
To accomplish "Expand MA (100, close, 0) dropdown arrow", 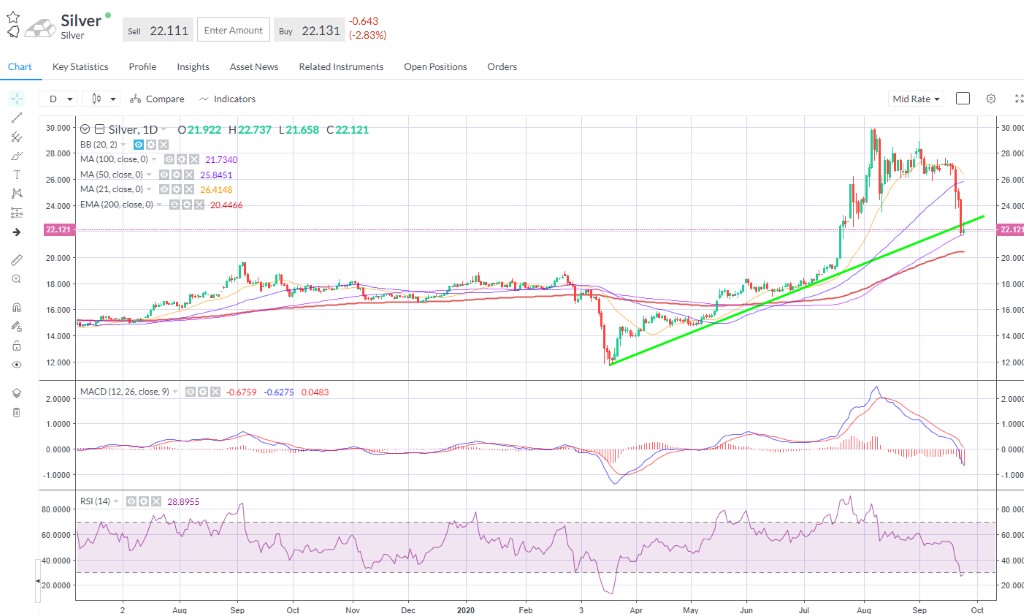I will coord(155,159).
